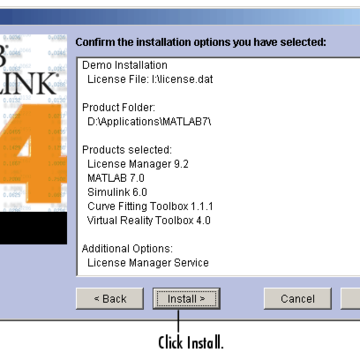360x360 pixels.
Task: Select the D:\Applications\MATLAB7\ path line
Action: tap(149, 122)
